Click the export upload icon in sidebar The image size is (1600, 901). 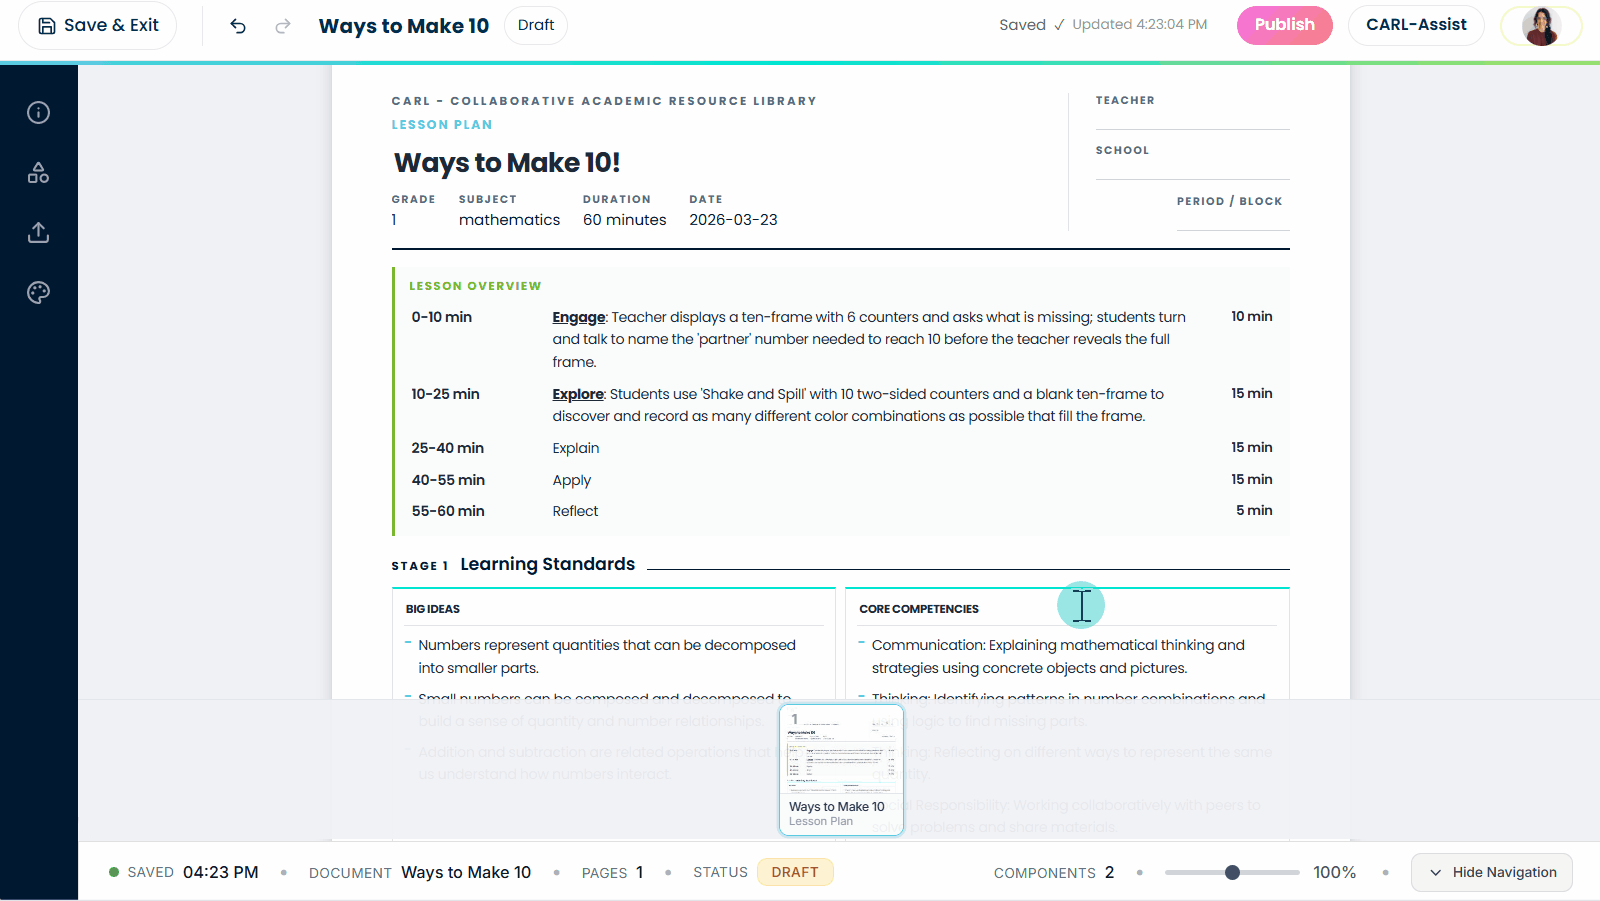[38, 233]
